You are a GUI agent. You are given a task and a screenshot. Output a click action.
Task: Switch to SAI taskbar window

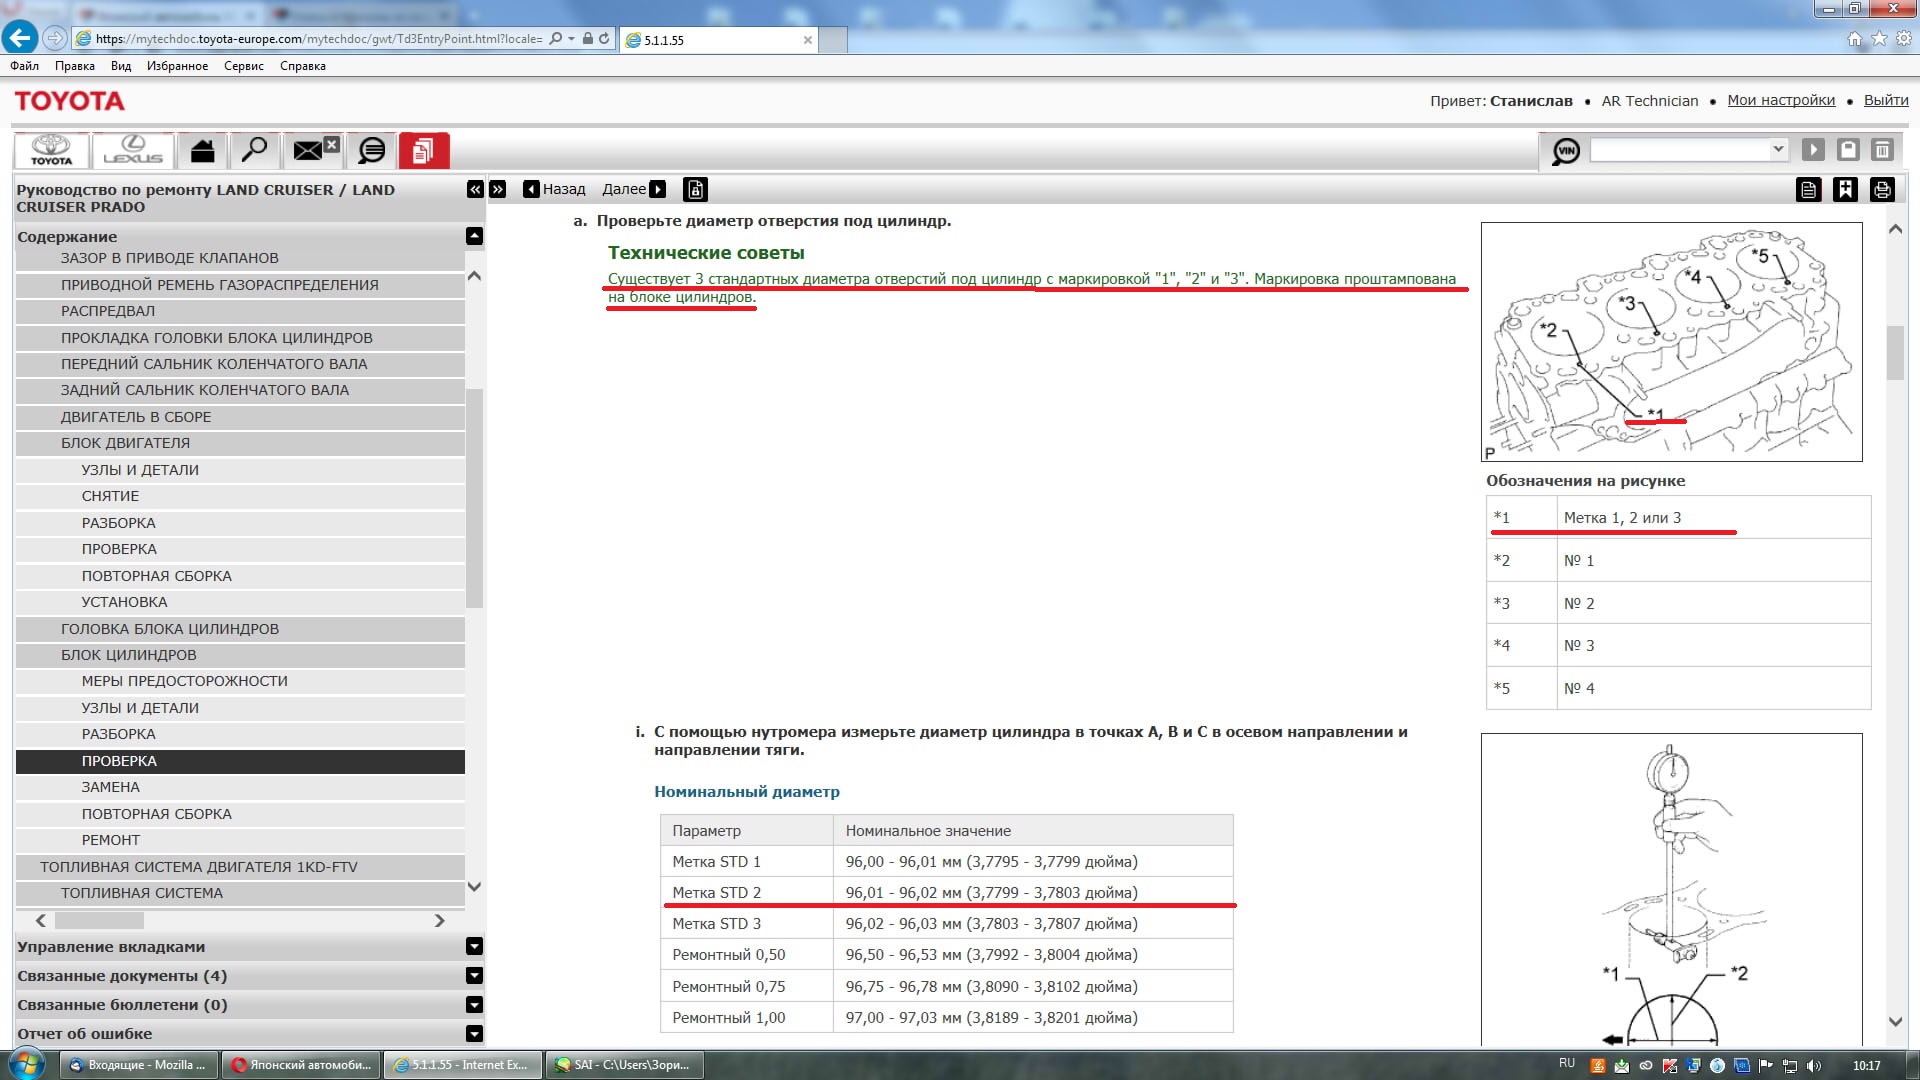click(x=624, y=1065)
